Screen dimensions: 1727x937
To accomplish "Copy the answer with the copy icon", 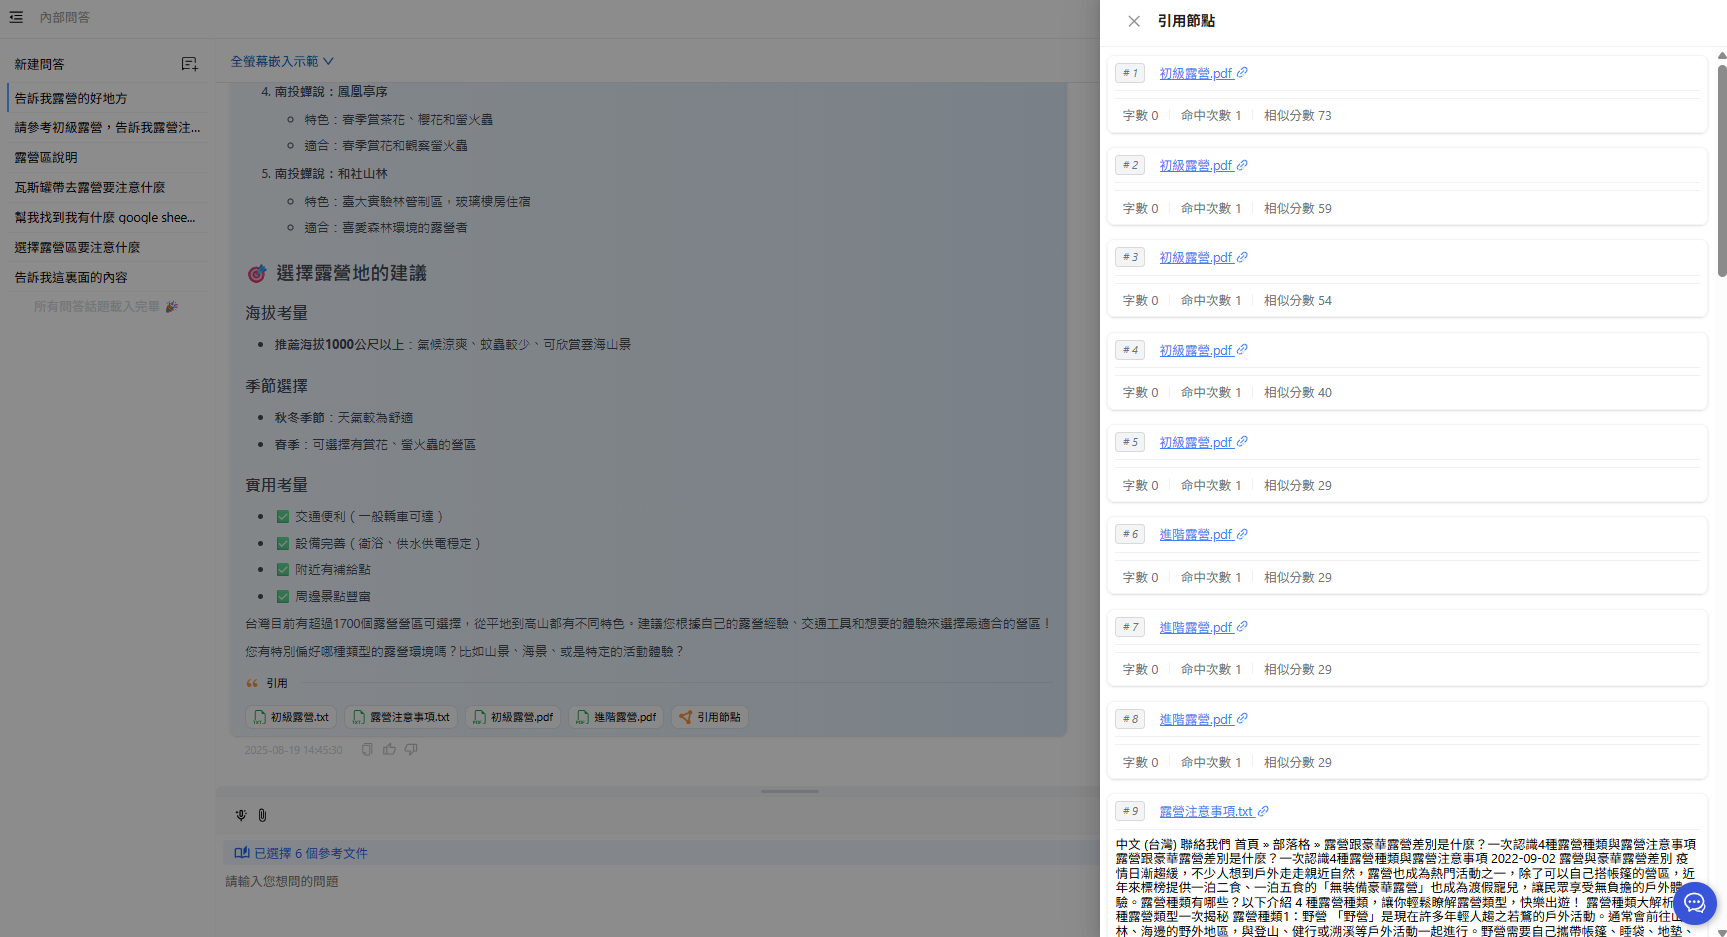I will click(x=367, y=749).
